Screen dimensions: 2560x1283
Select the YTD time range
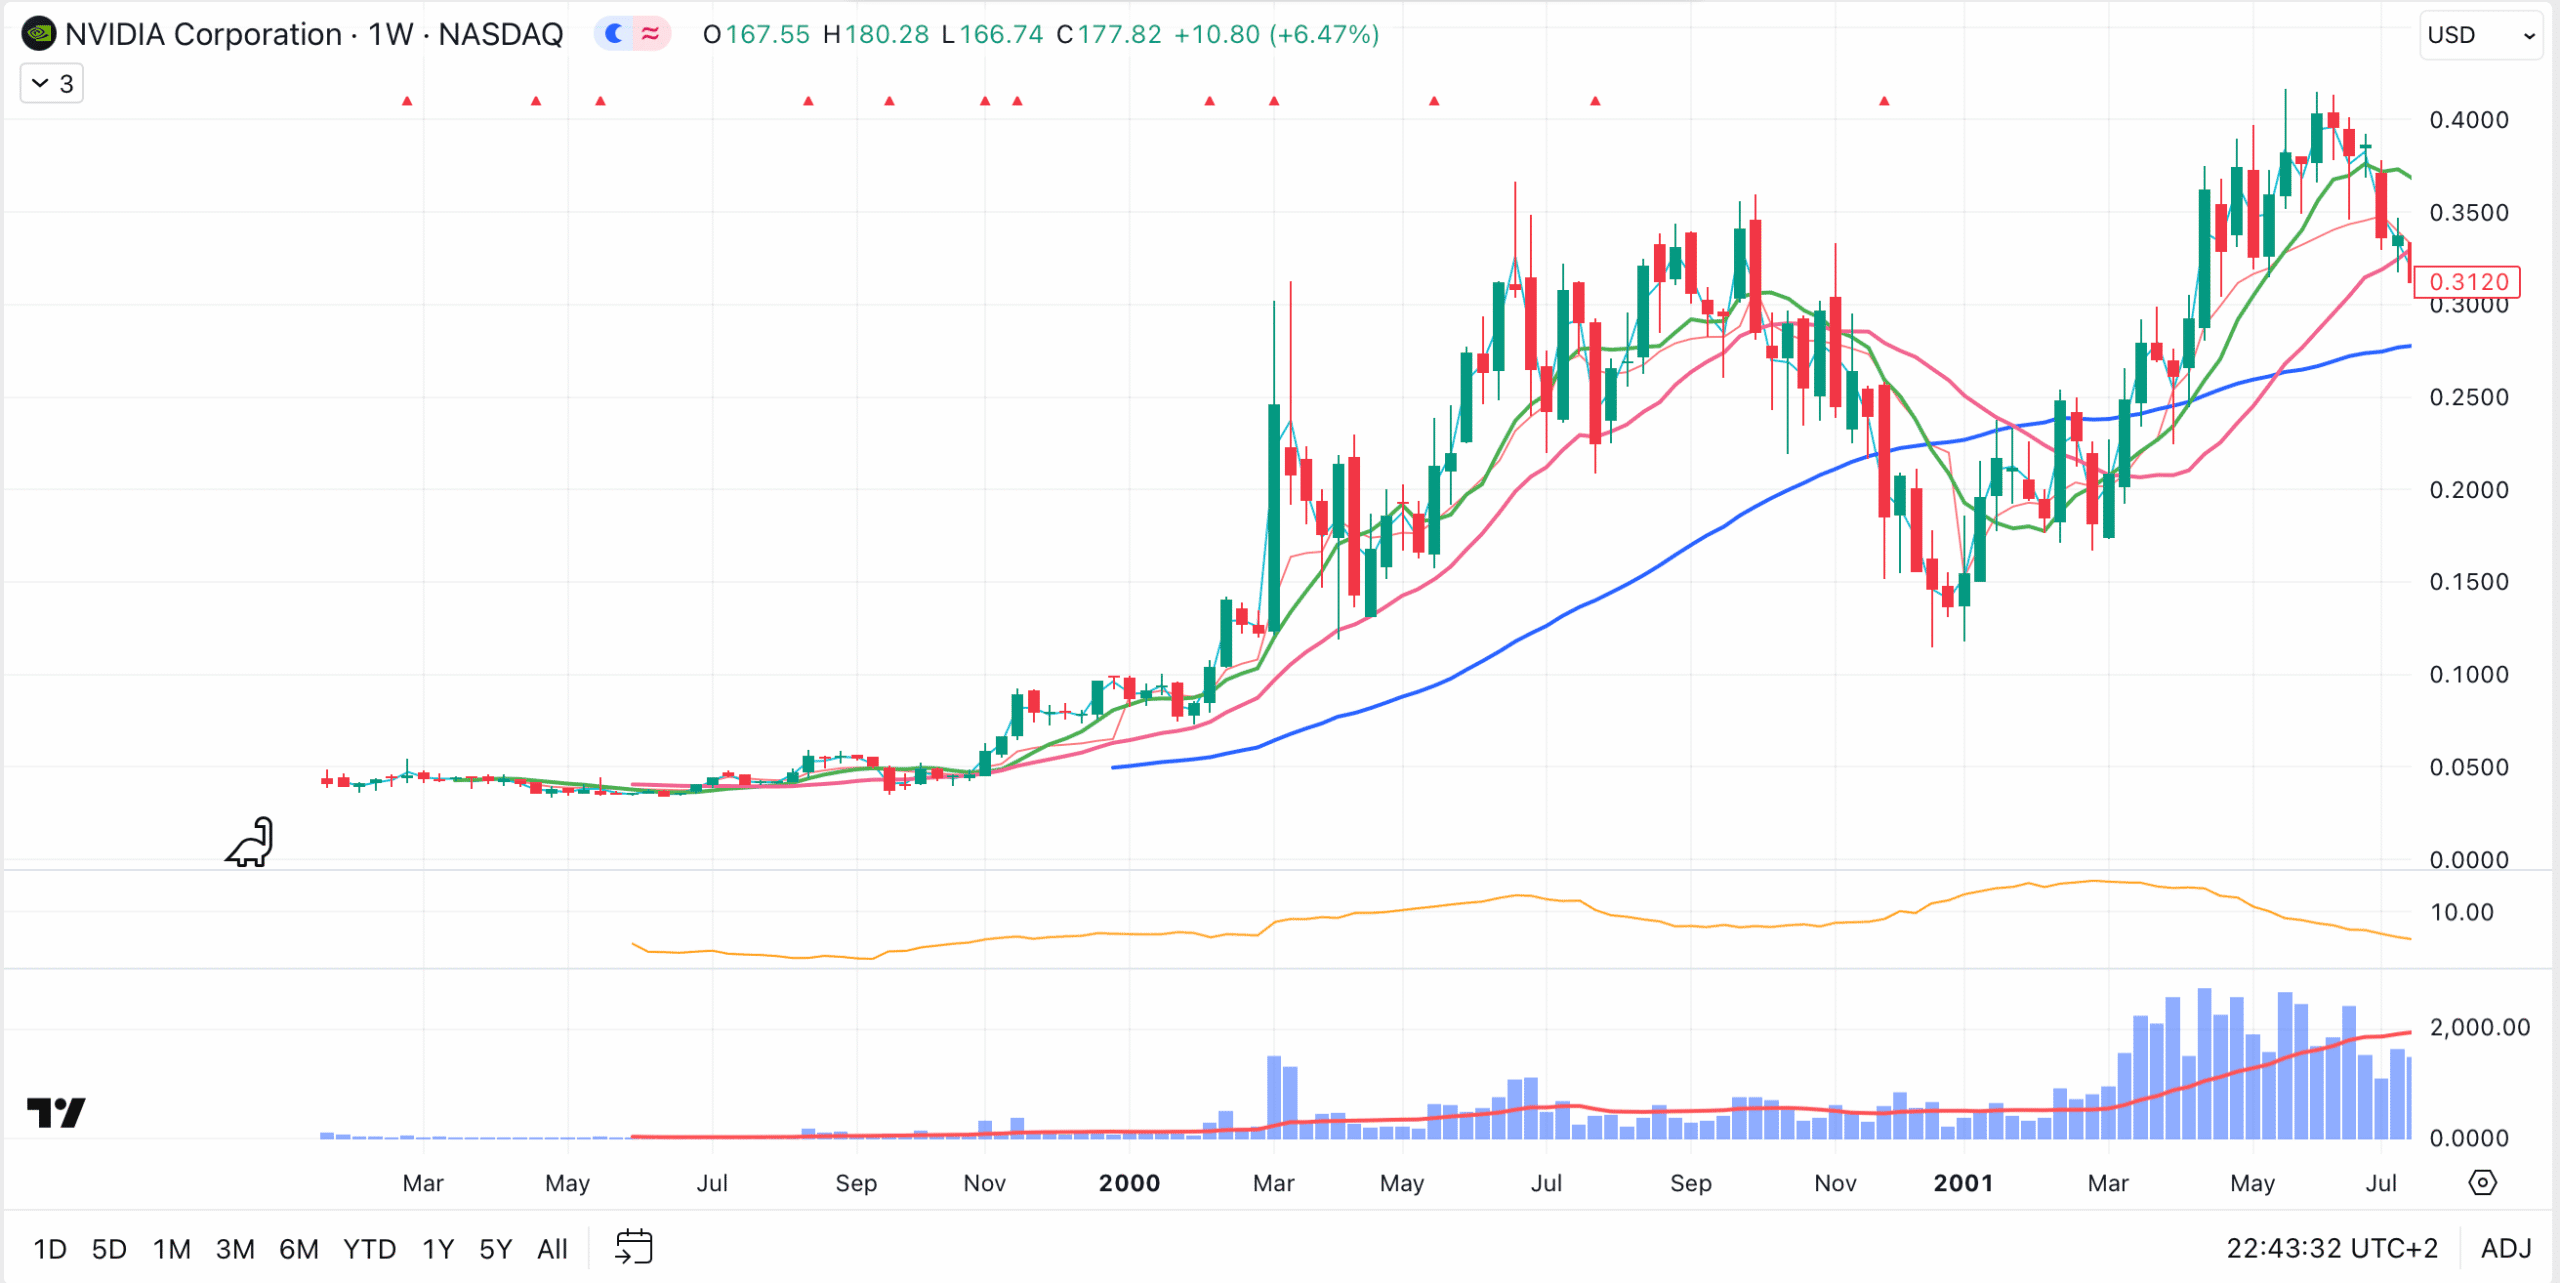pyautogui.click(x=369, y=1249)
